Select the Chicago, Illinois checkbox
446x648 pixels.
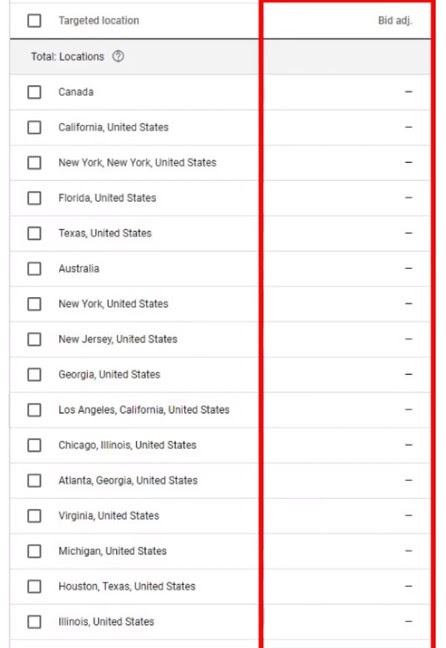pos(34,445)
